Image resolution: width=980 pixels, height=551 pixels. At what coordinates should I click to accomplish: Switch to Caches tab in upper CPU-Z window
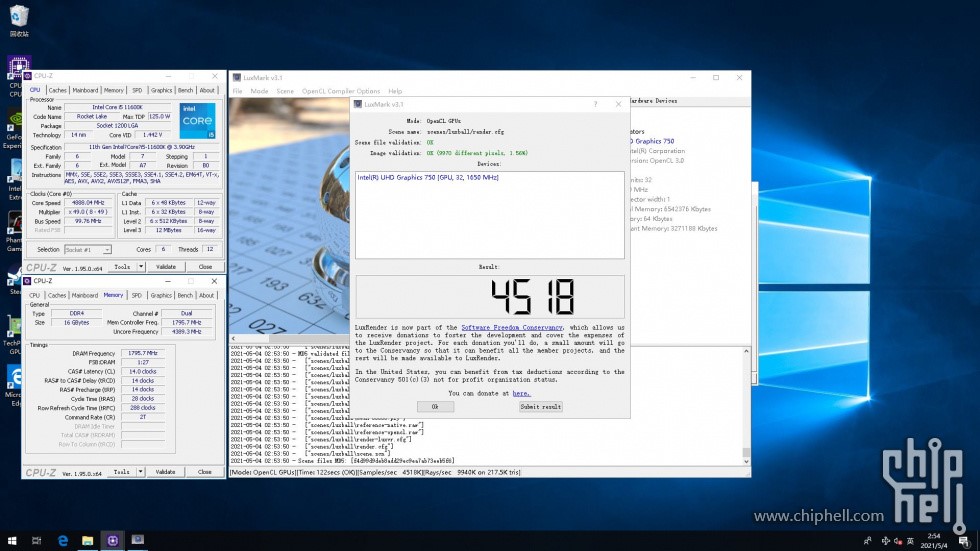pos(57,90)
